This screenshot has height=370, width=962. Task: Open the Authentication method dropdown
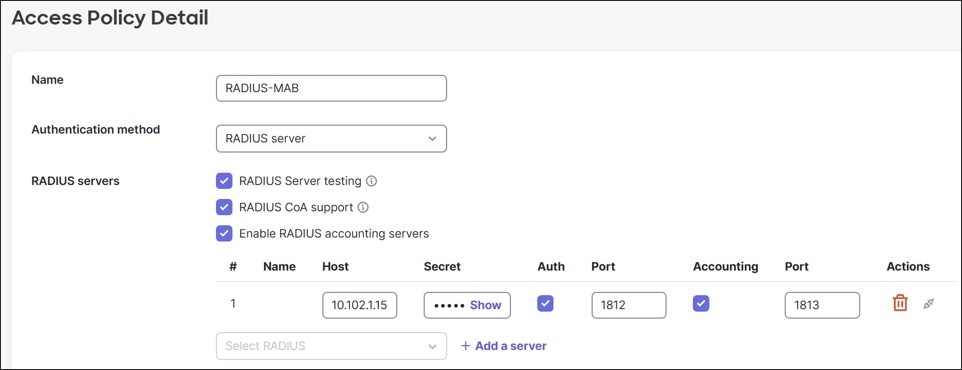(x=331, y=139)
